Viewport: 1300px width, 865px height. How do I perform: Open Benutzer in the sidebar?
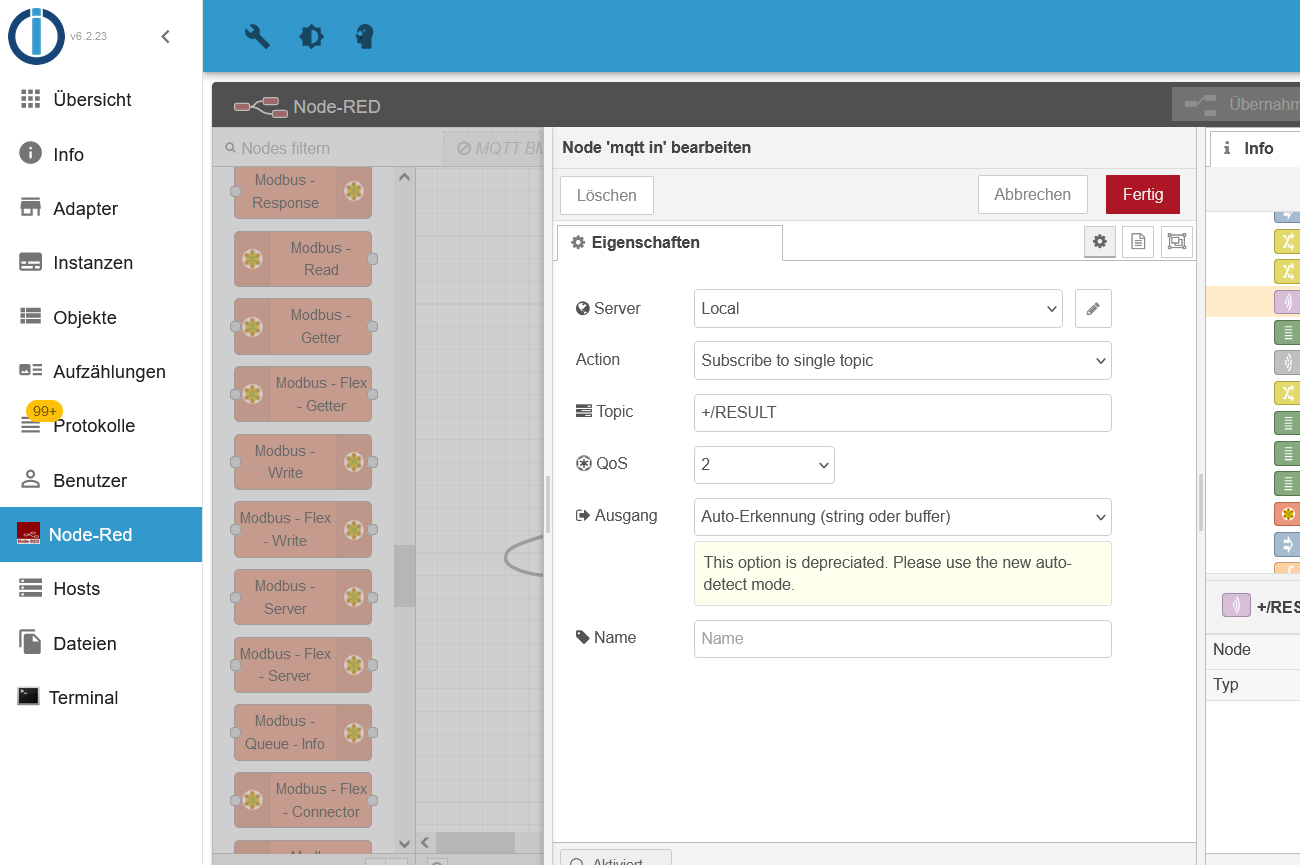coord(101,480)
